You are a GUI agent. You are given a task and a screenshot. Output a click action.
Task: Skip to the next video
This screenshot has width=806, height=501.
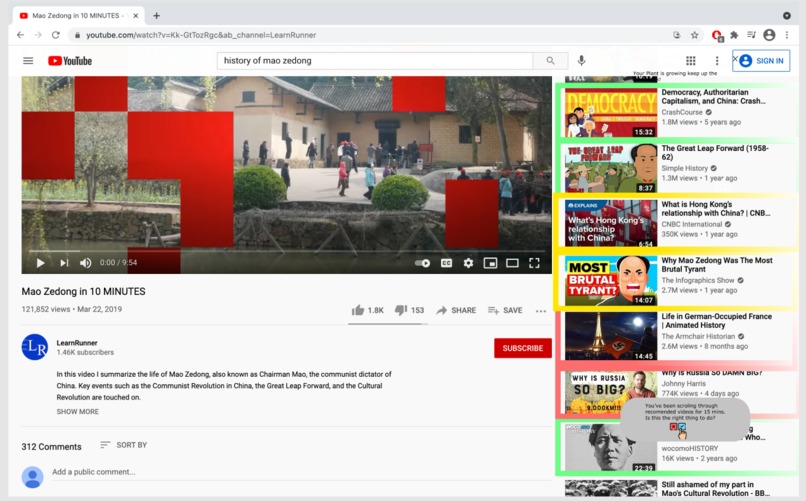pos(64,263)
